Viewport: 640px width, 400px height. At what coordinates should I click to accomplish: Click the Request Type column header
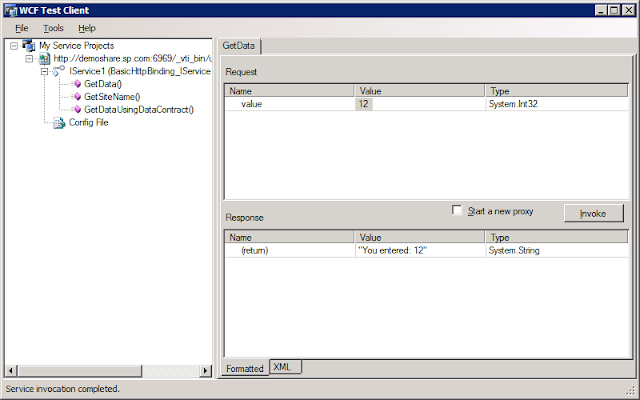tap(557, 91)
